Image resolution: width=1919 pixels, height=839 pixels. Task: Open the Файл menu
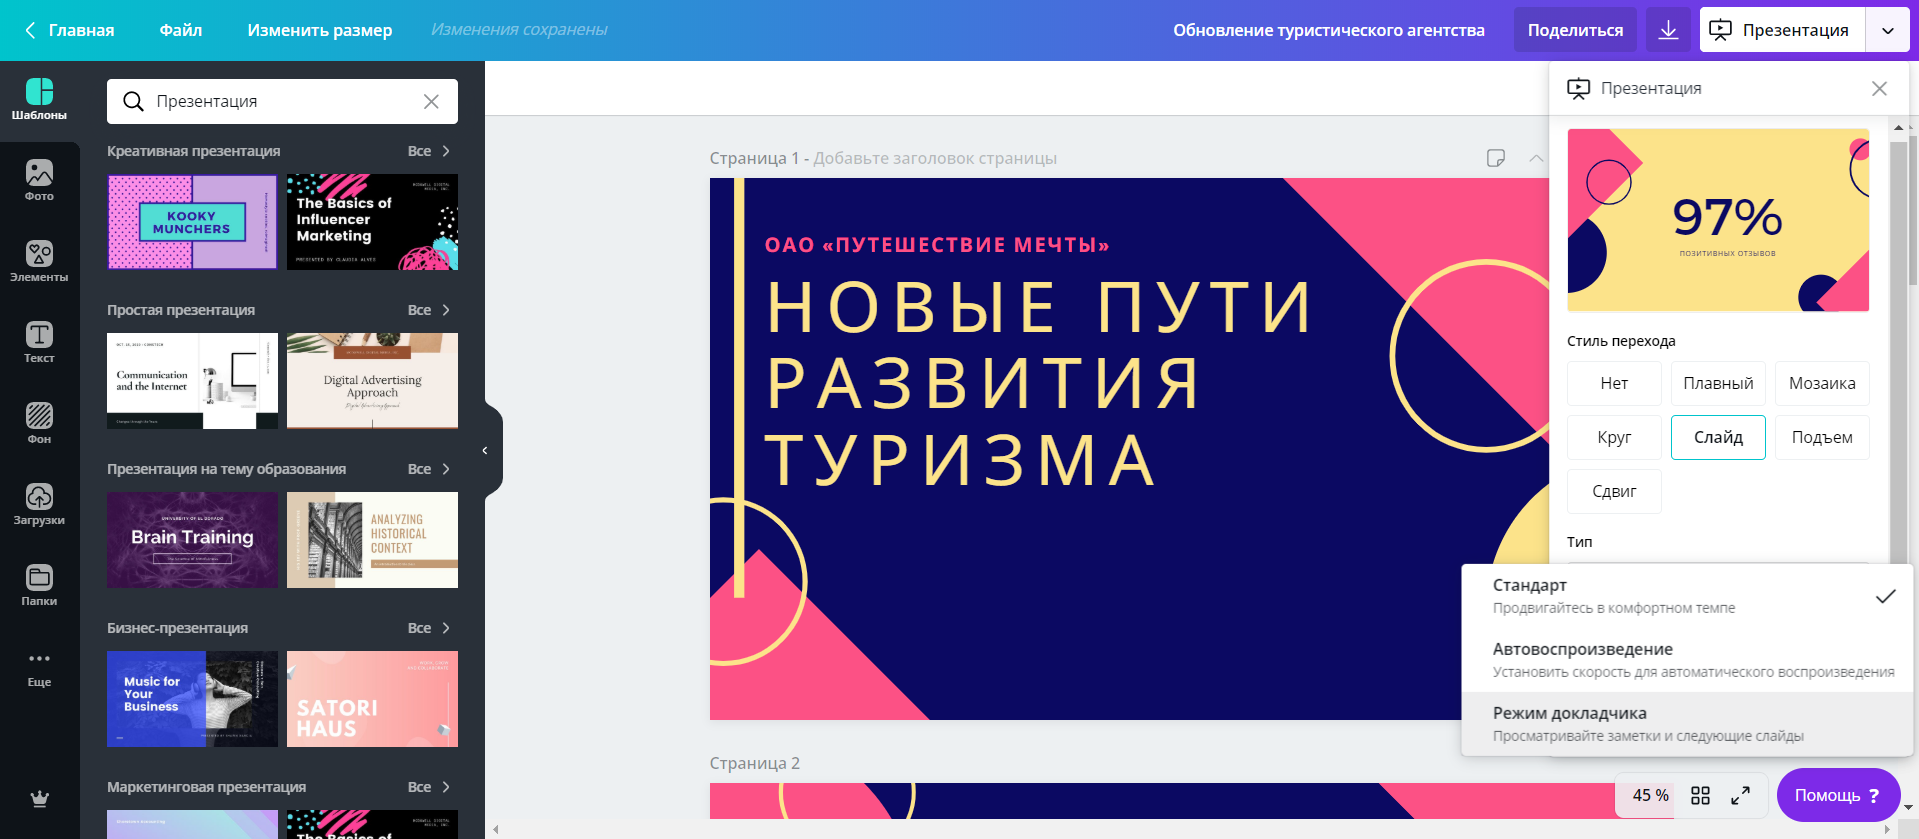180,30
